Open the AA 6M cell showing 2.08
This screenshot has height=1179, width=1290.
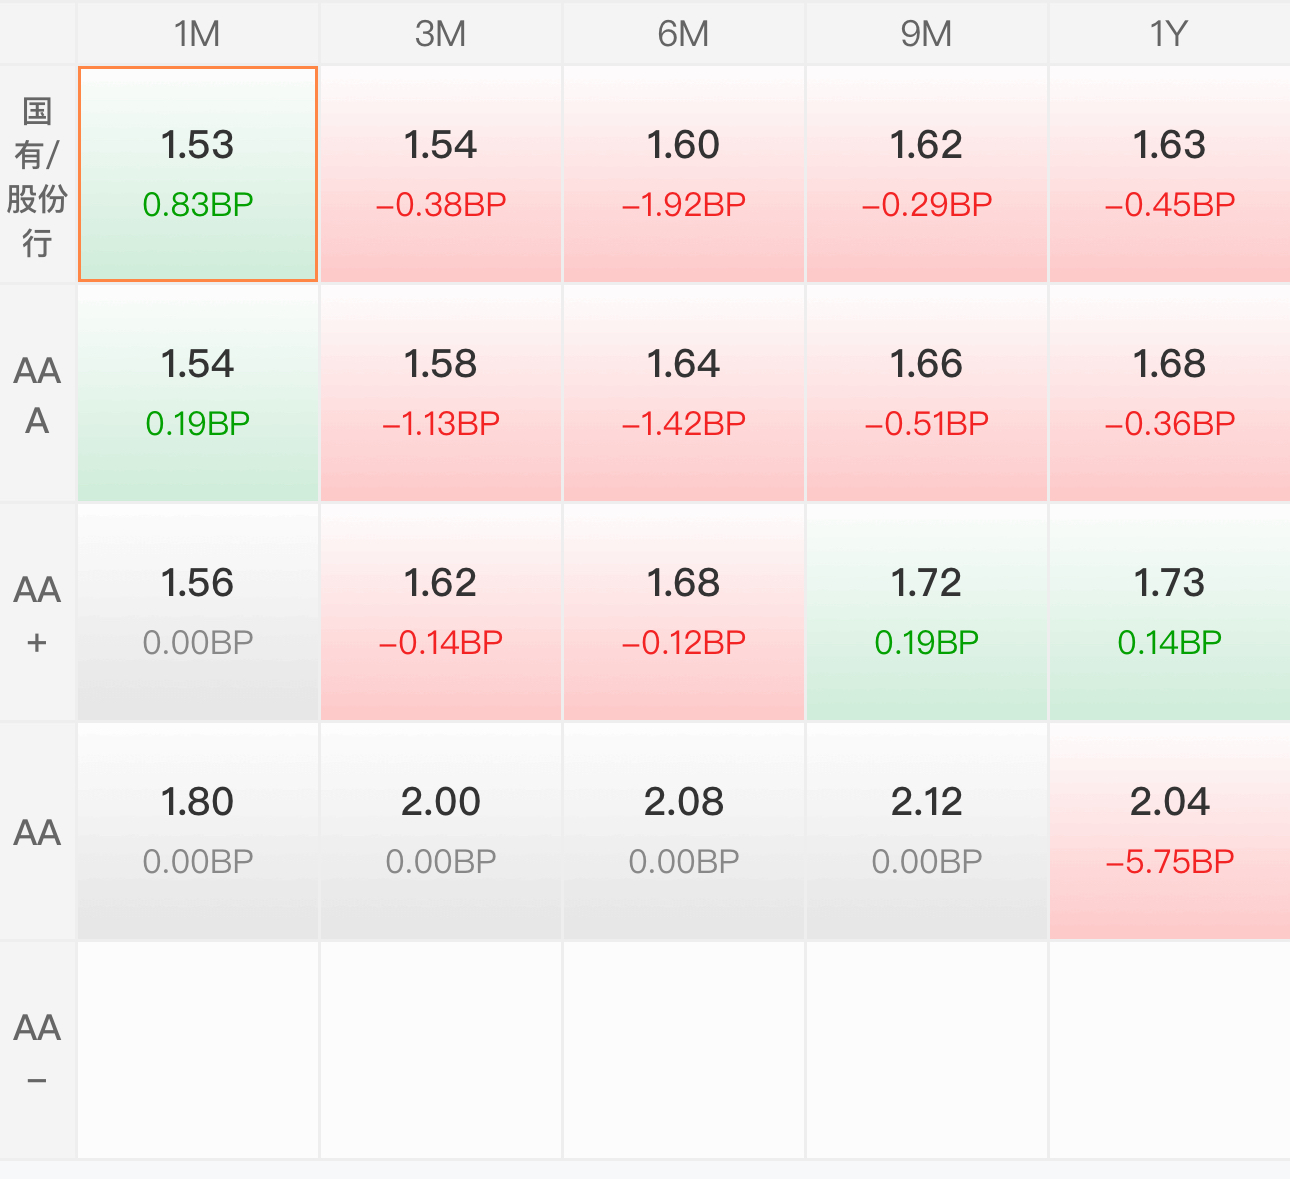point(684,831)
